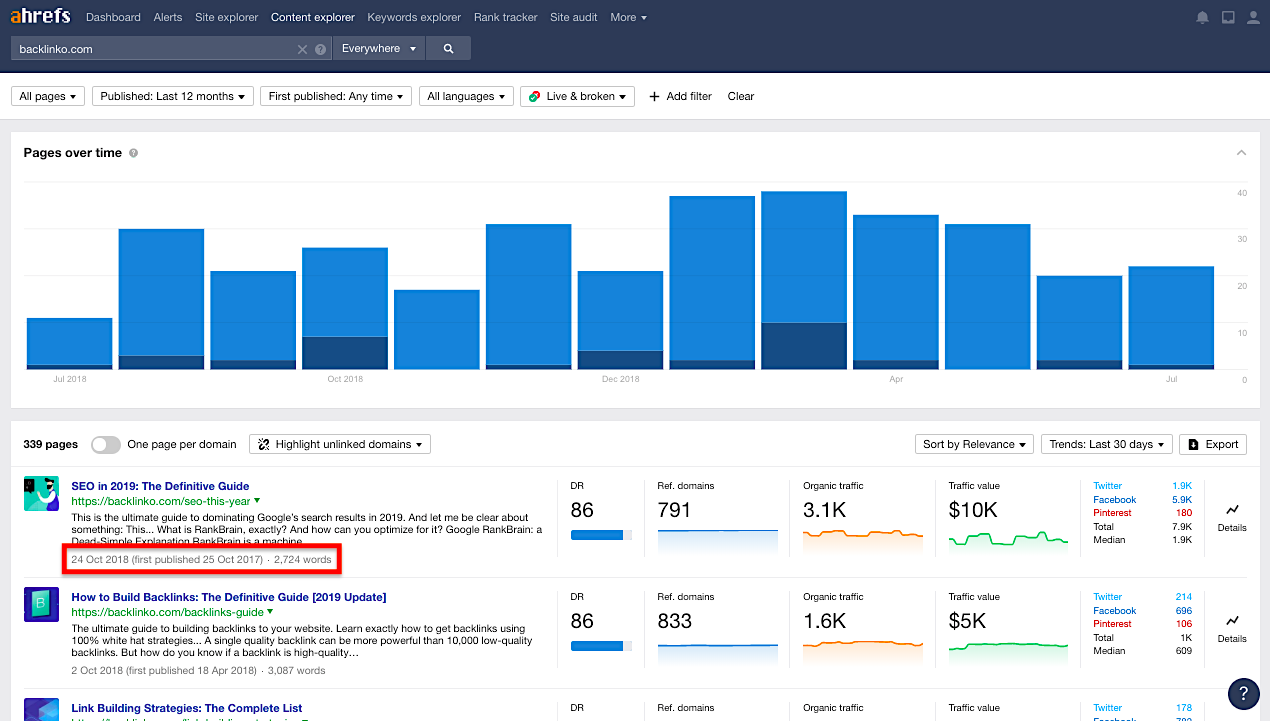Open SEO in 2019: The Definitive Guide title
1270x721 pixels.
(160, 486)
